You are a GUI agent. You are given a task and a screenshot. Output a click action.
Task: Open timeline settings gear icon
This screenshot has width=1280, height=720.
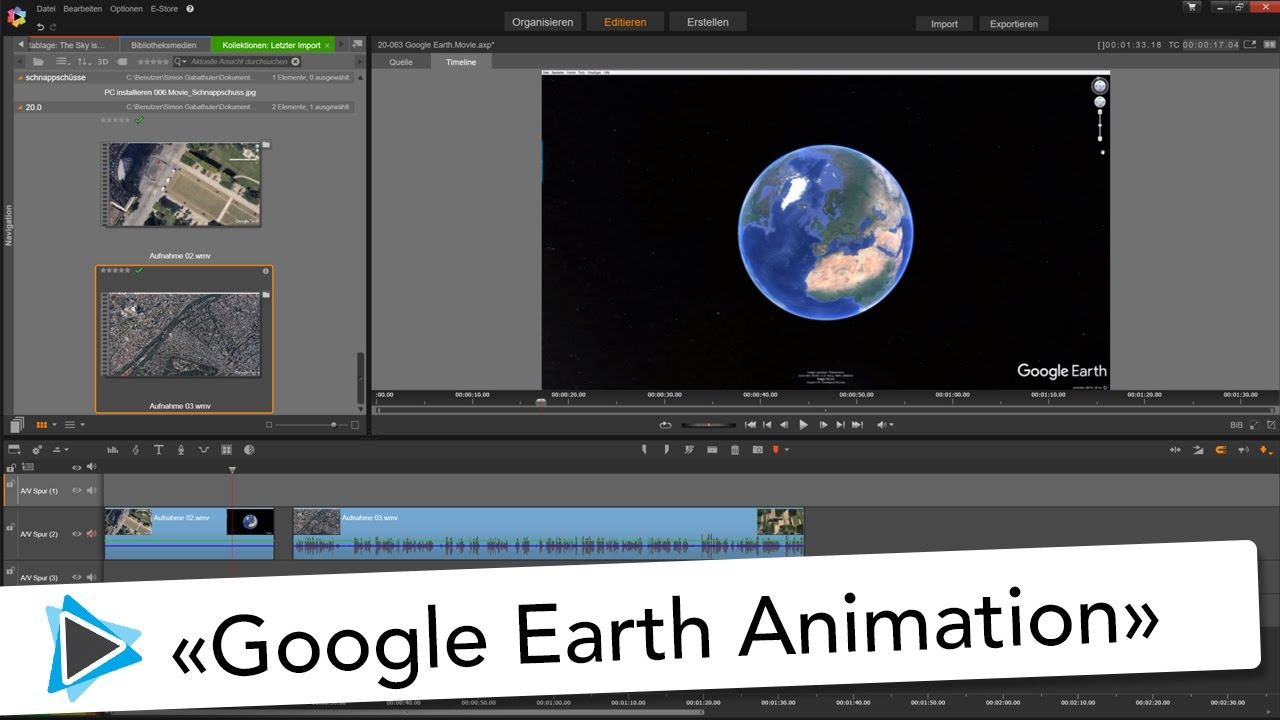[x=37, y=450]
